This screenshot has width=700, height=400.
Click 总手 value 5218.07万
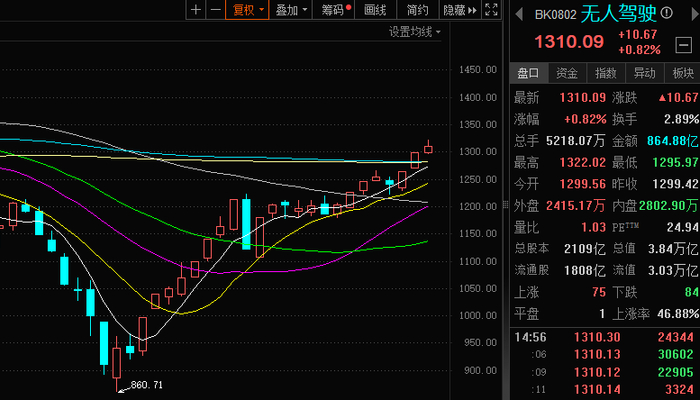575,141
